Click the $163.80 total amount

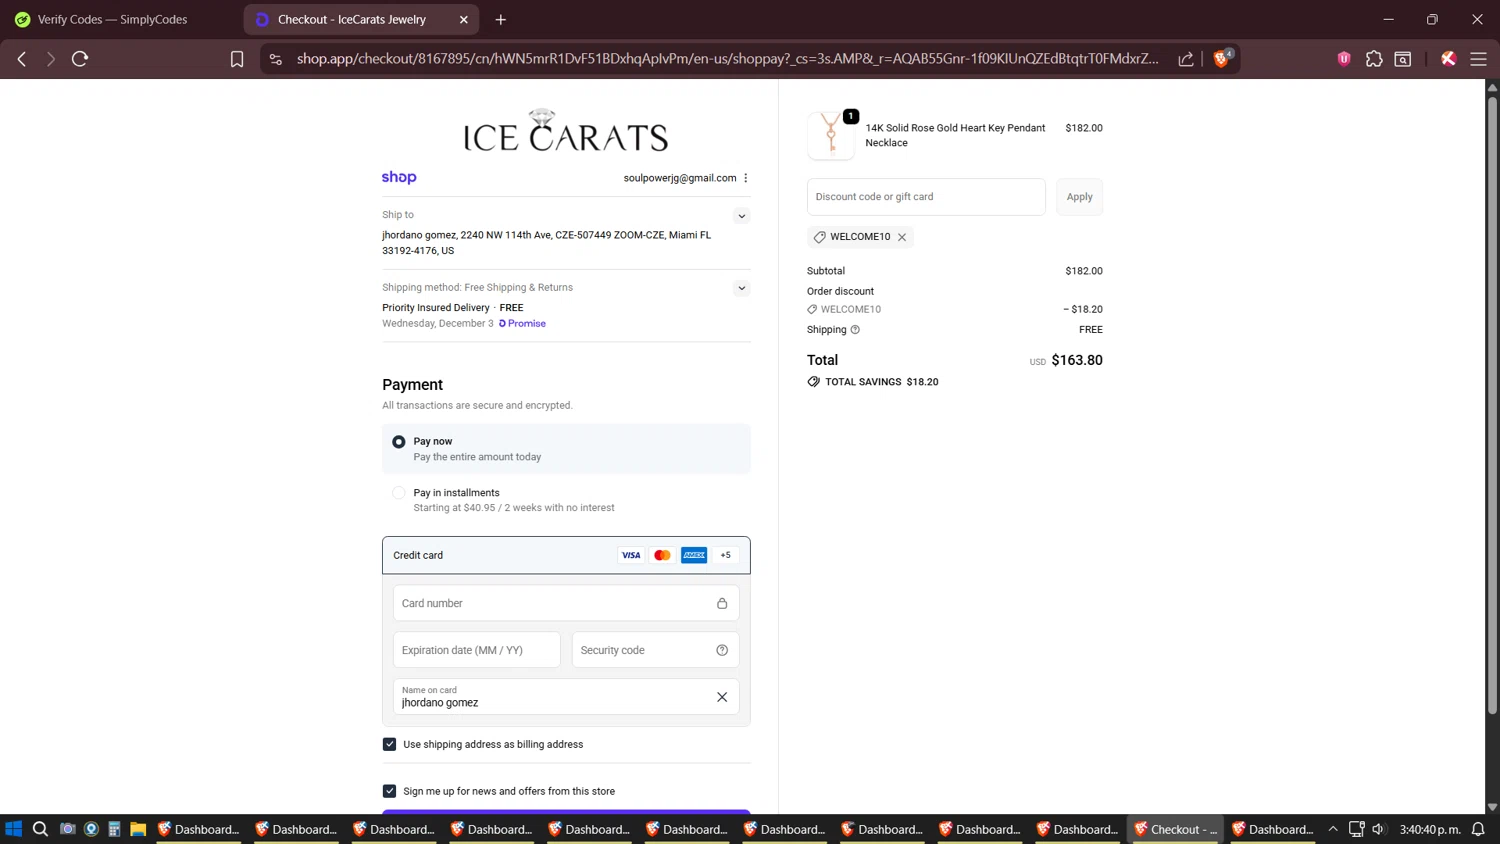pyautogui.click(x=1077, y=360)
